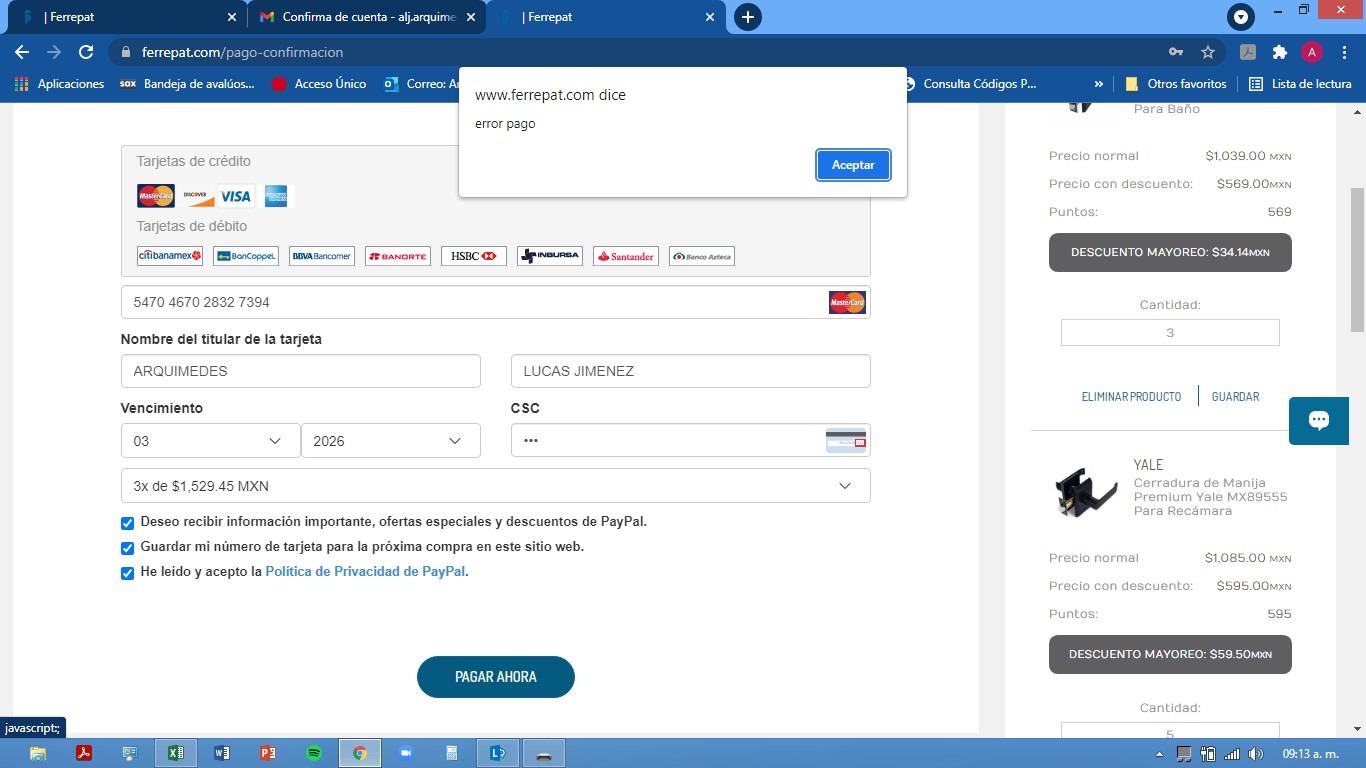1366x768 pixels.
Task: Click the address bar URL
Action: pos(242,52)
